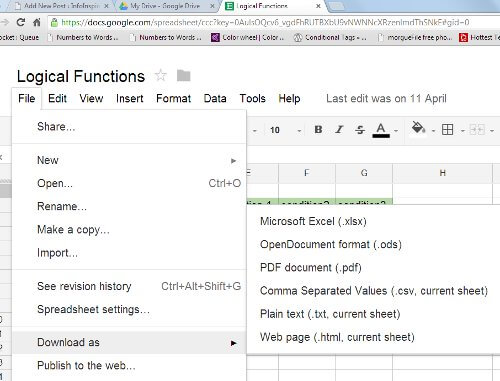
Task: Choose Share... from File menu
Action: pos(129,127)
